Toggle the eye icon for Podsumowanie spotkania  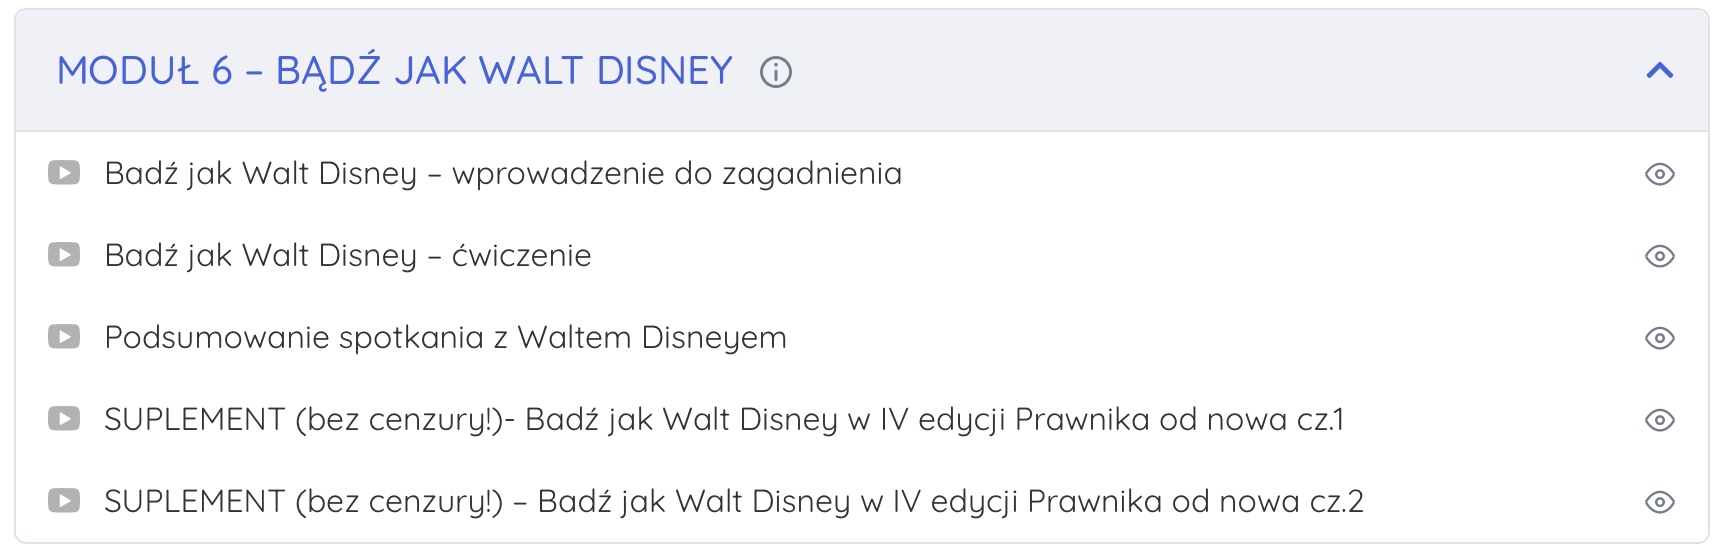[1660, 338]
